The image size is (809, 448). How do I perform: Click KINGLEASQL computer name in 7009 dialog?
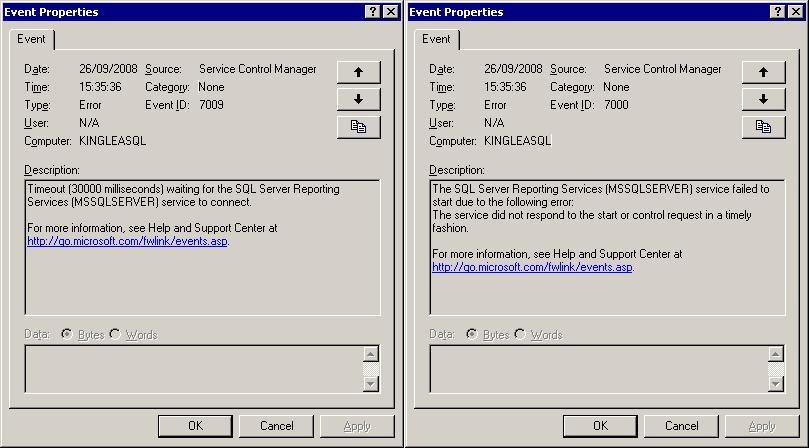pyautogui.click(x=112, y=141)
